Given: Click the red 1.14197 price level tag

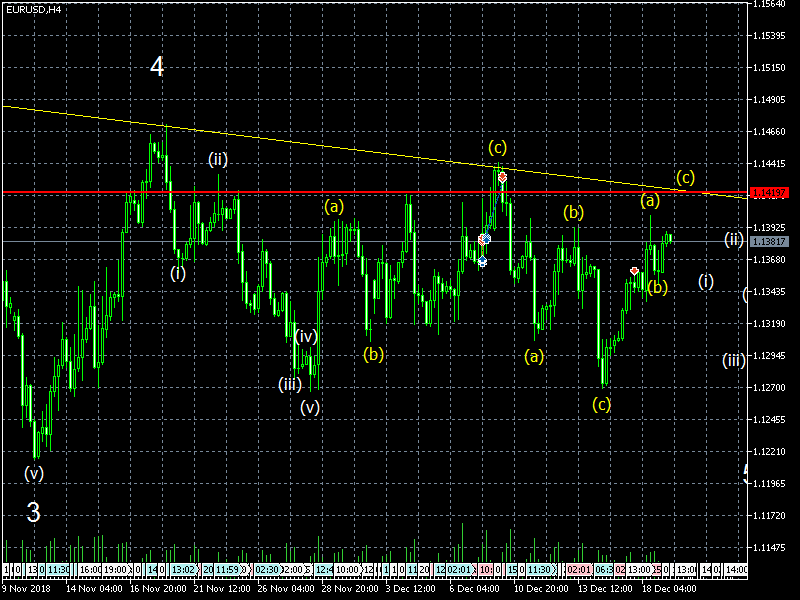Looking at the screenshot, I should tap(769, 192).
